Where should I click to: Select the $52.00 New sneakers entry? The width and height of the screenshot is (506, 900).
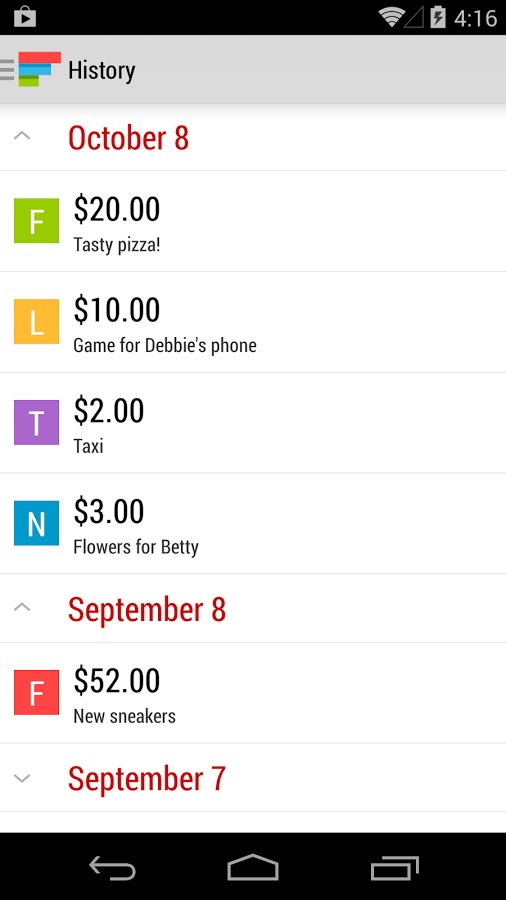coord(253,693)
